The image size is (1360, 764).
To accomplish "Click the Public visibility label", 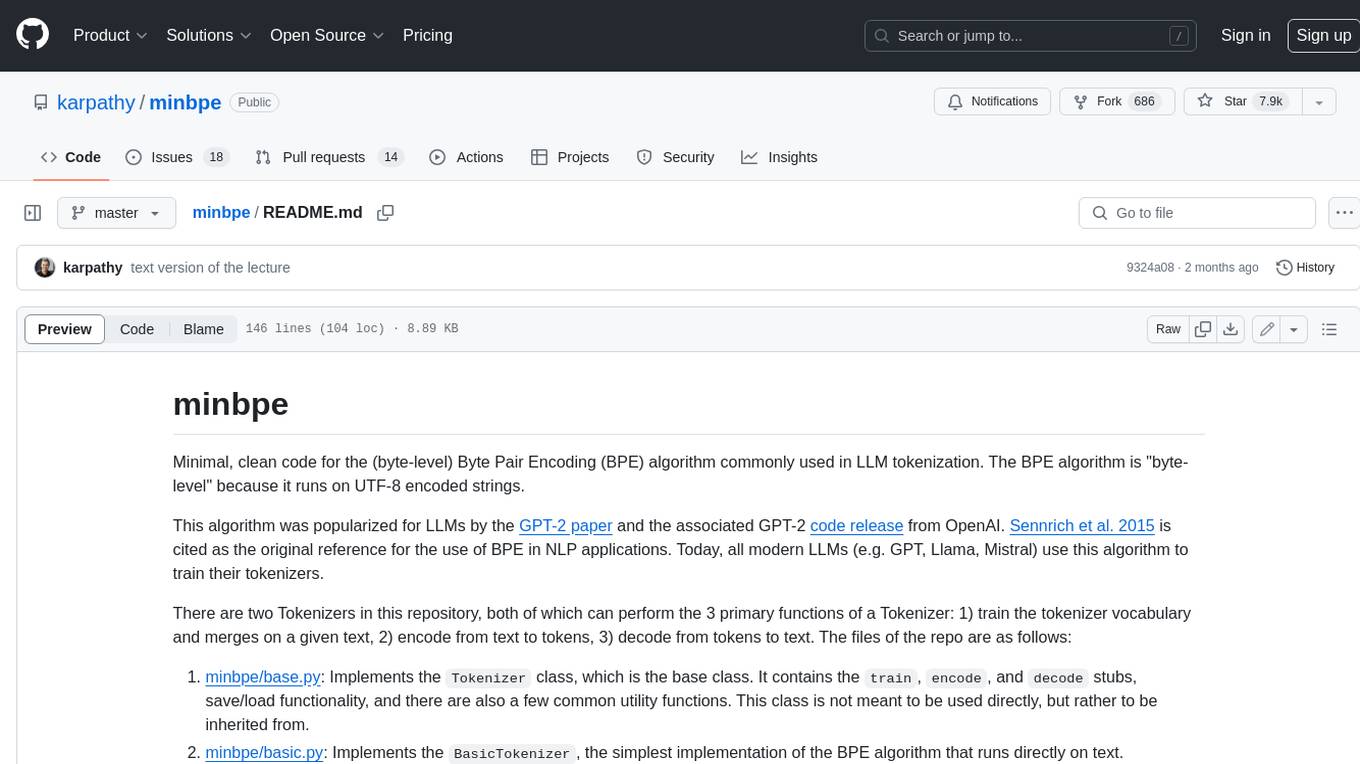I will (x=254, y=102).
